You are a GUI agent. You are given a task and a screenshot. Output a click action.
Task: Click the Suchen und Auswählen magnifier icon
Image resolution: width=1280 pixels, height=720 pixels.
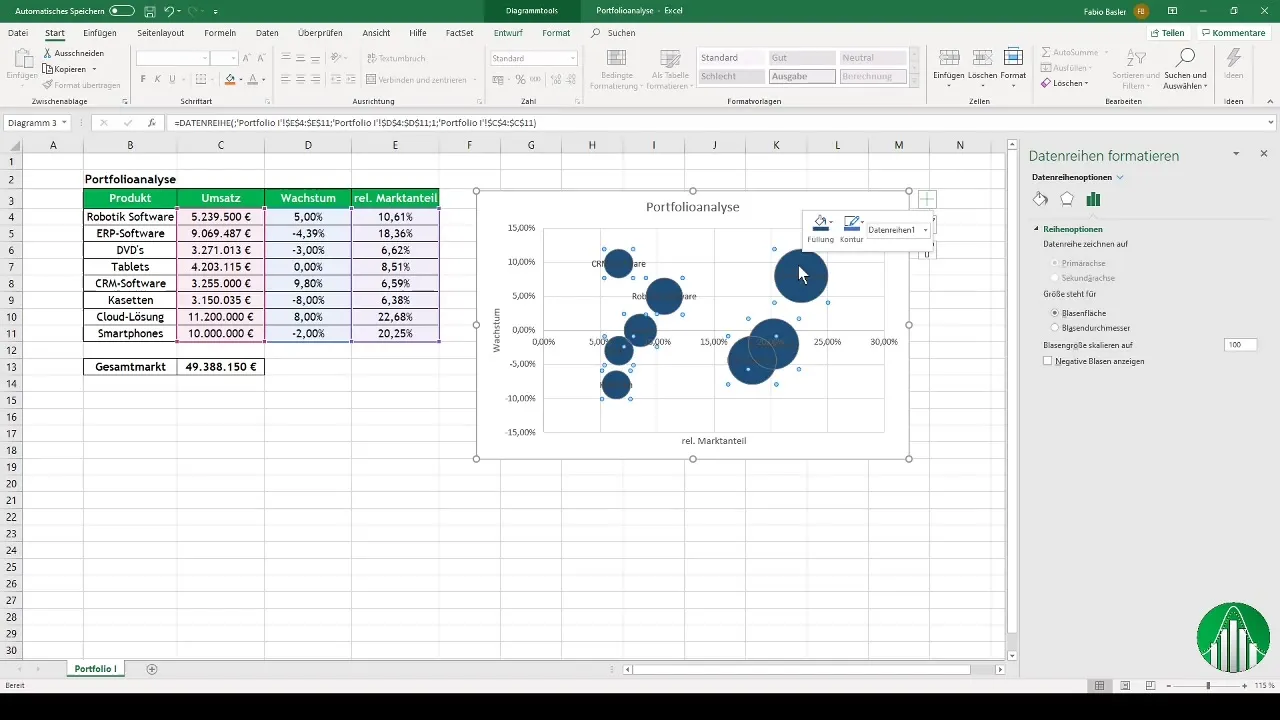coord(1186,57)
